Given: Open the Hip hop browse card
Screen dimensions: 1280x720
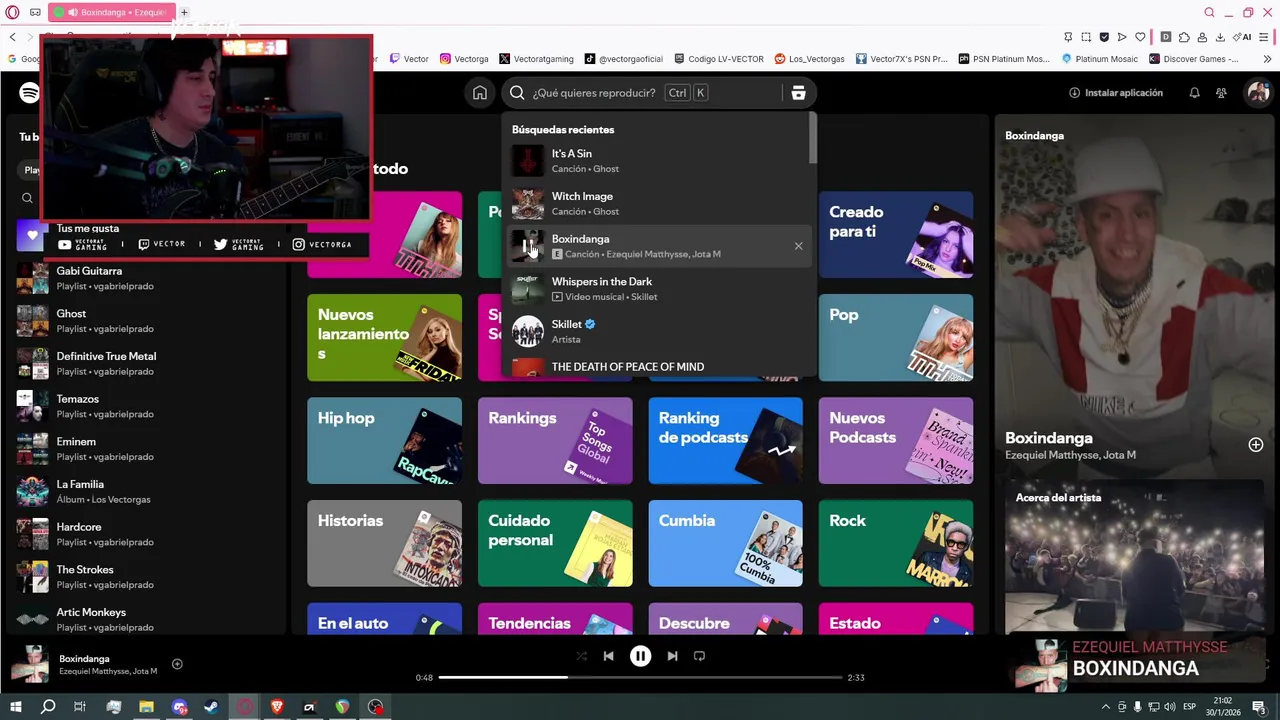Looking at the screenshot, I should pos(384,440).
